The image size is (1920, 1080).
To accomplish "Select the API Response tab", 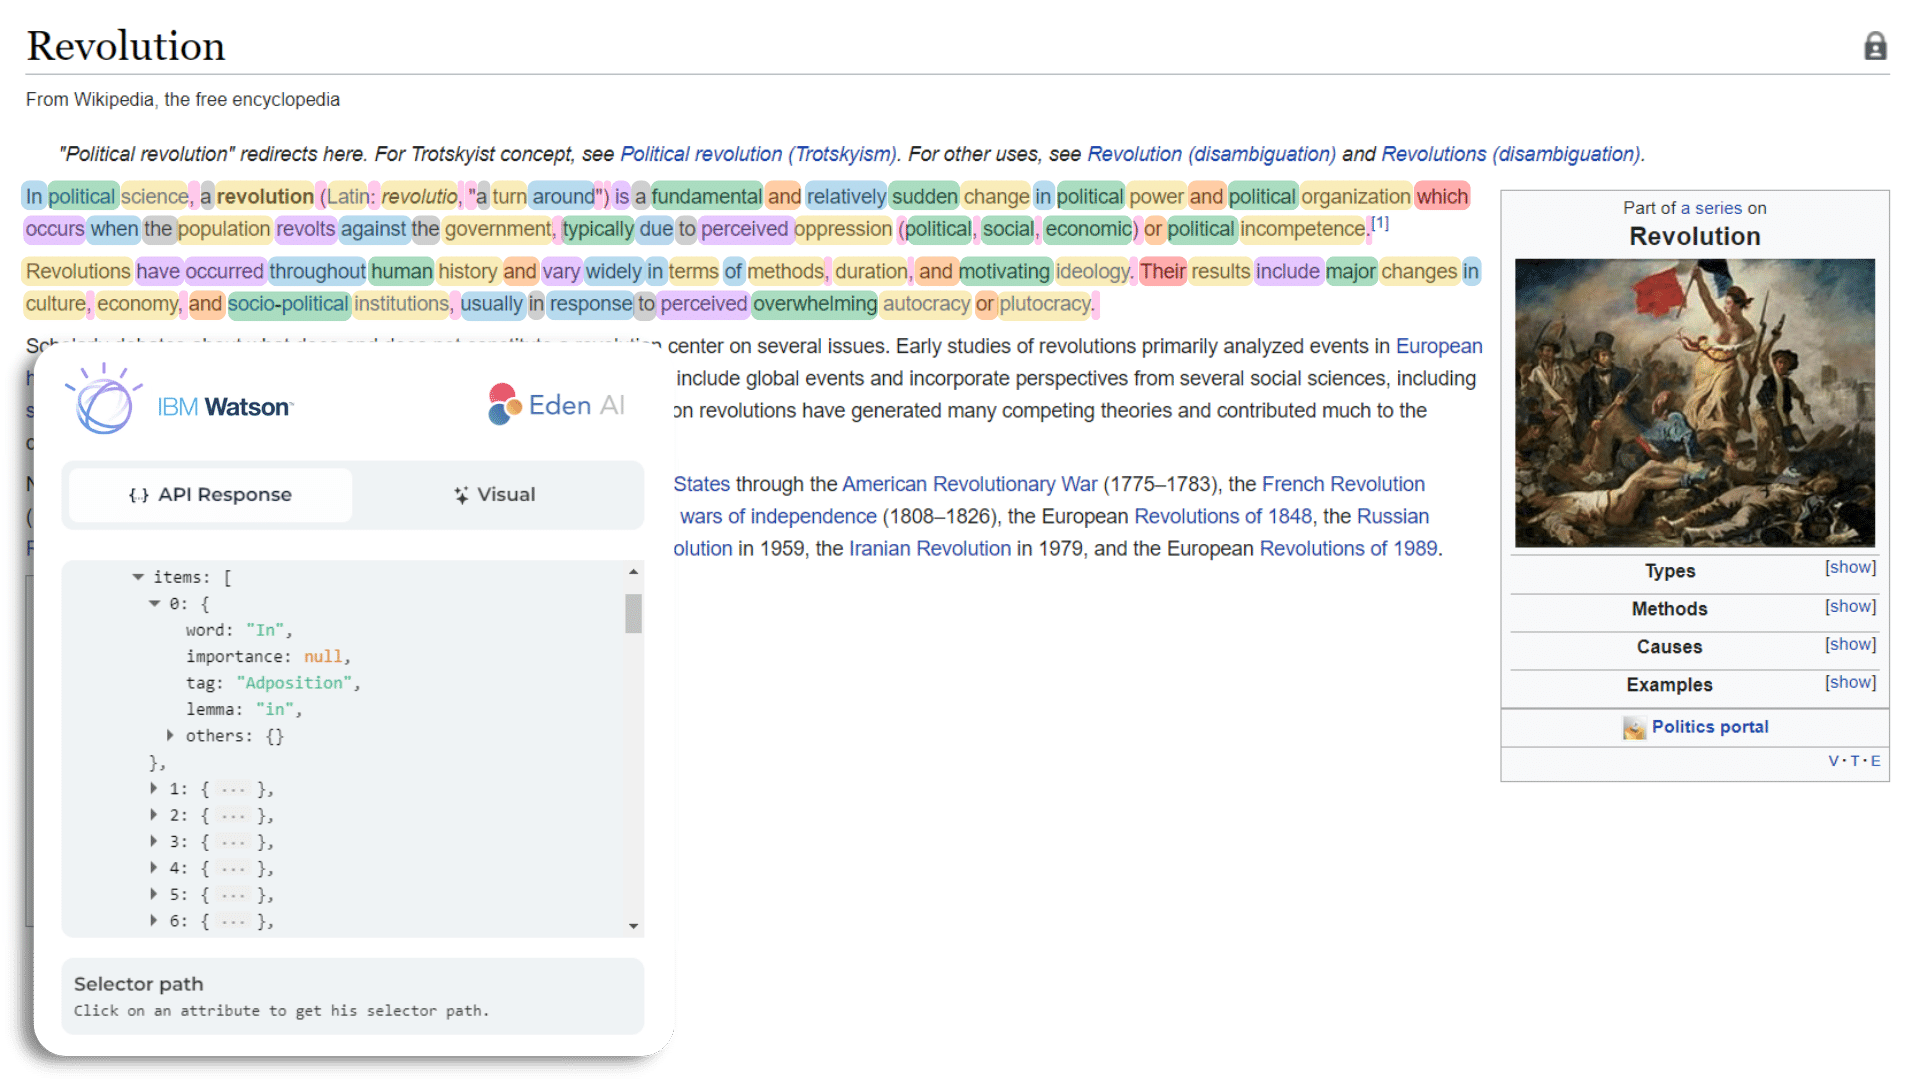I will tap(208, 494).
